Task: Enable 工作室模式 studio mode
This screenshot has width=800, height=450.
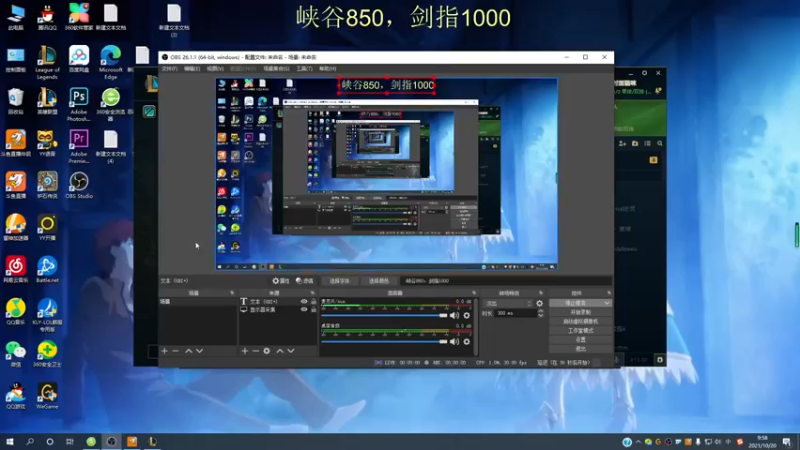Action: (x=580, y=331)
